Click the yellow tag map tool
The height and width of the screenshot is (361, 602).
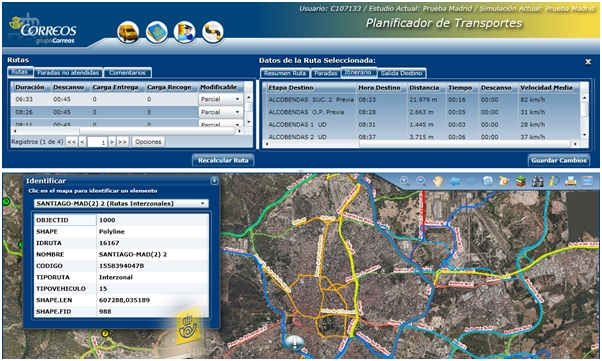pyautogui.click(x=504, y=181)
